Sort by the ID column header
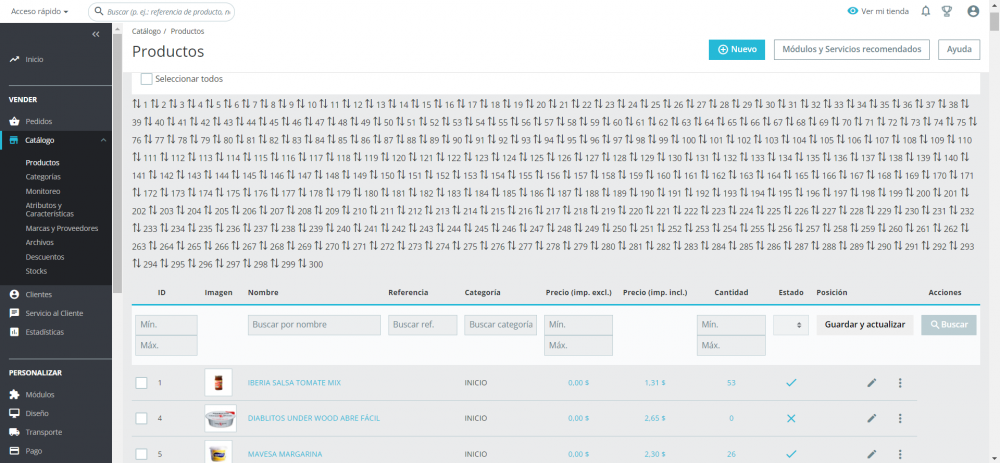The height and width of the screenshot is (463, 1000). (x=162, y=292)
